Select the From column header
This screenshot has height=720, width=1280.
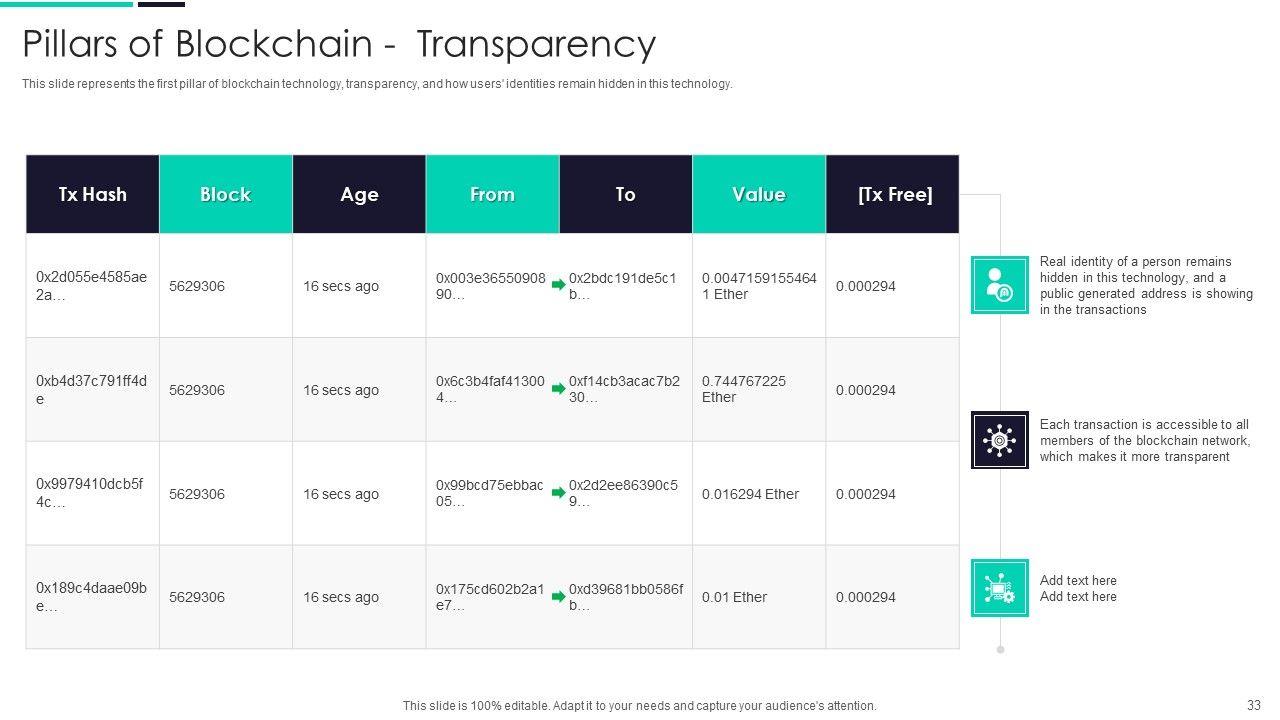pos(492,194)
